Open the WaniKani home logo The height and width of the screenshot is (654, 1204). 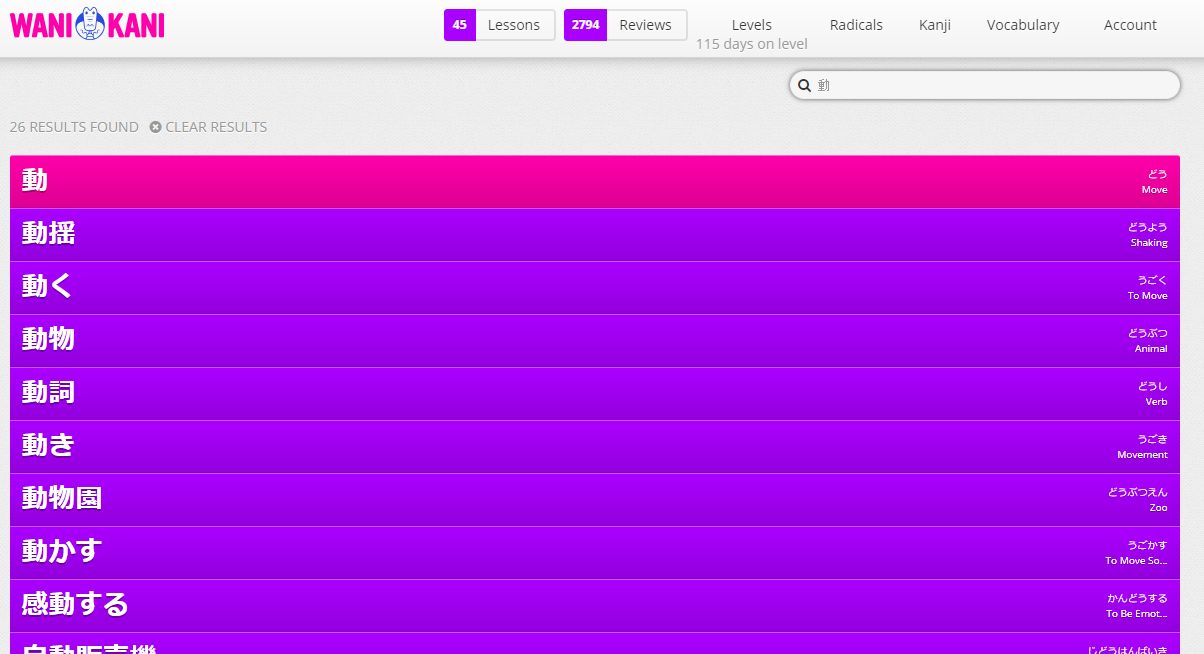coord(87,24)
